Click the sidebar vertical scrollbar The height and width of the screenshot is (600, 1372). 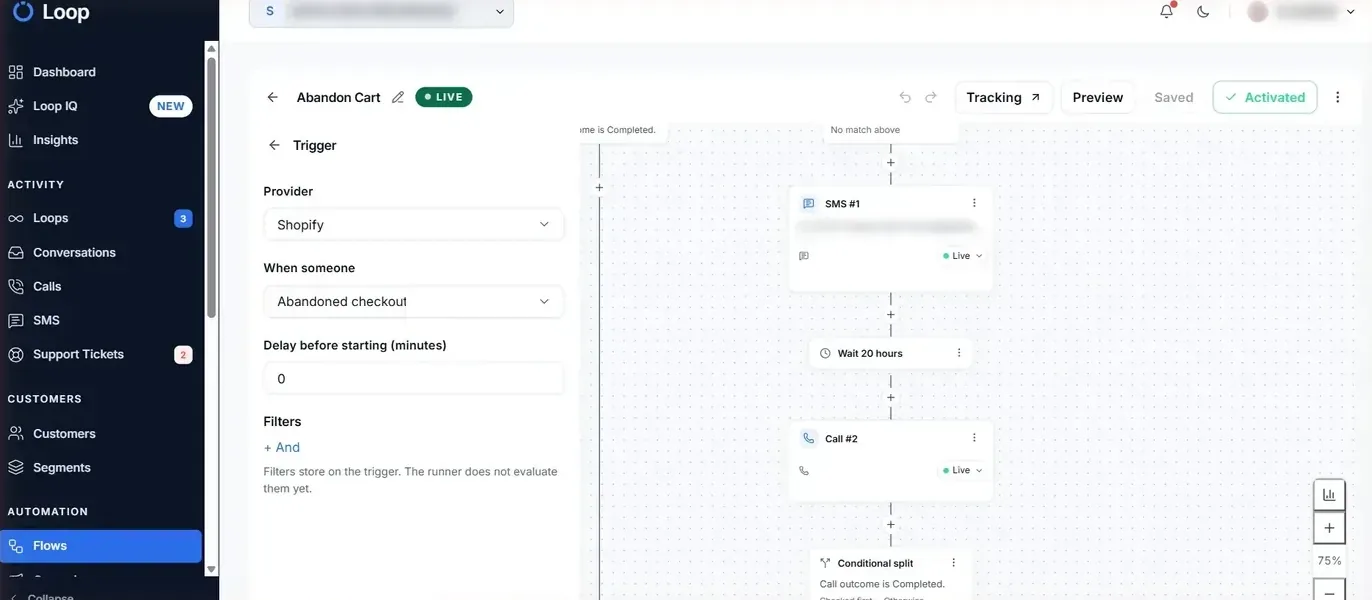(211, 188)
